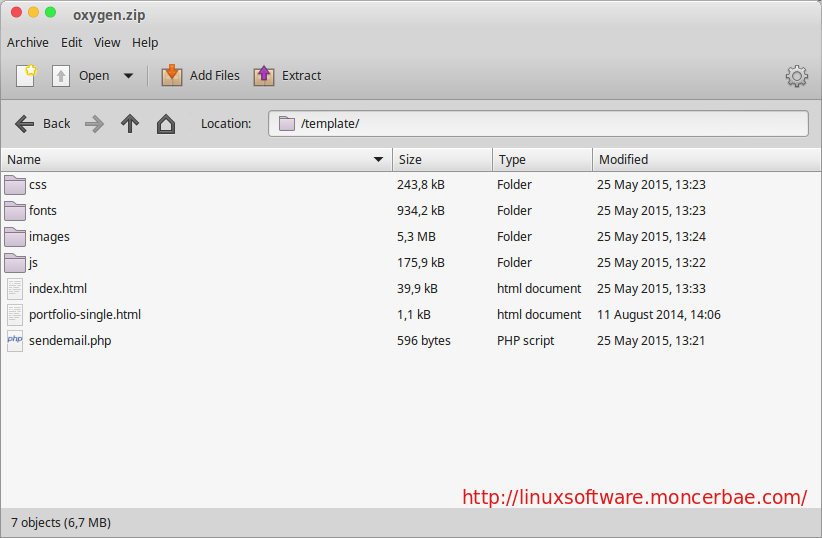The width and height of the screenshot is (822, 538).
Task: Maximize the window with the green button
Action: click(x=50, y=13)
